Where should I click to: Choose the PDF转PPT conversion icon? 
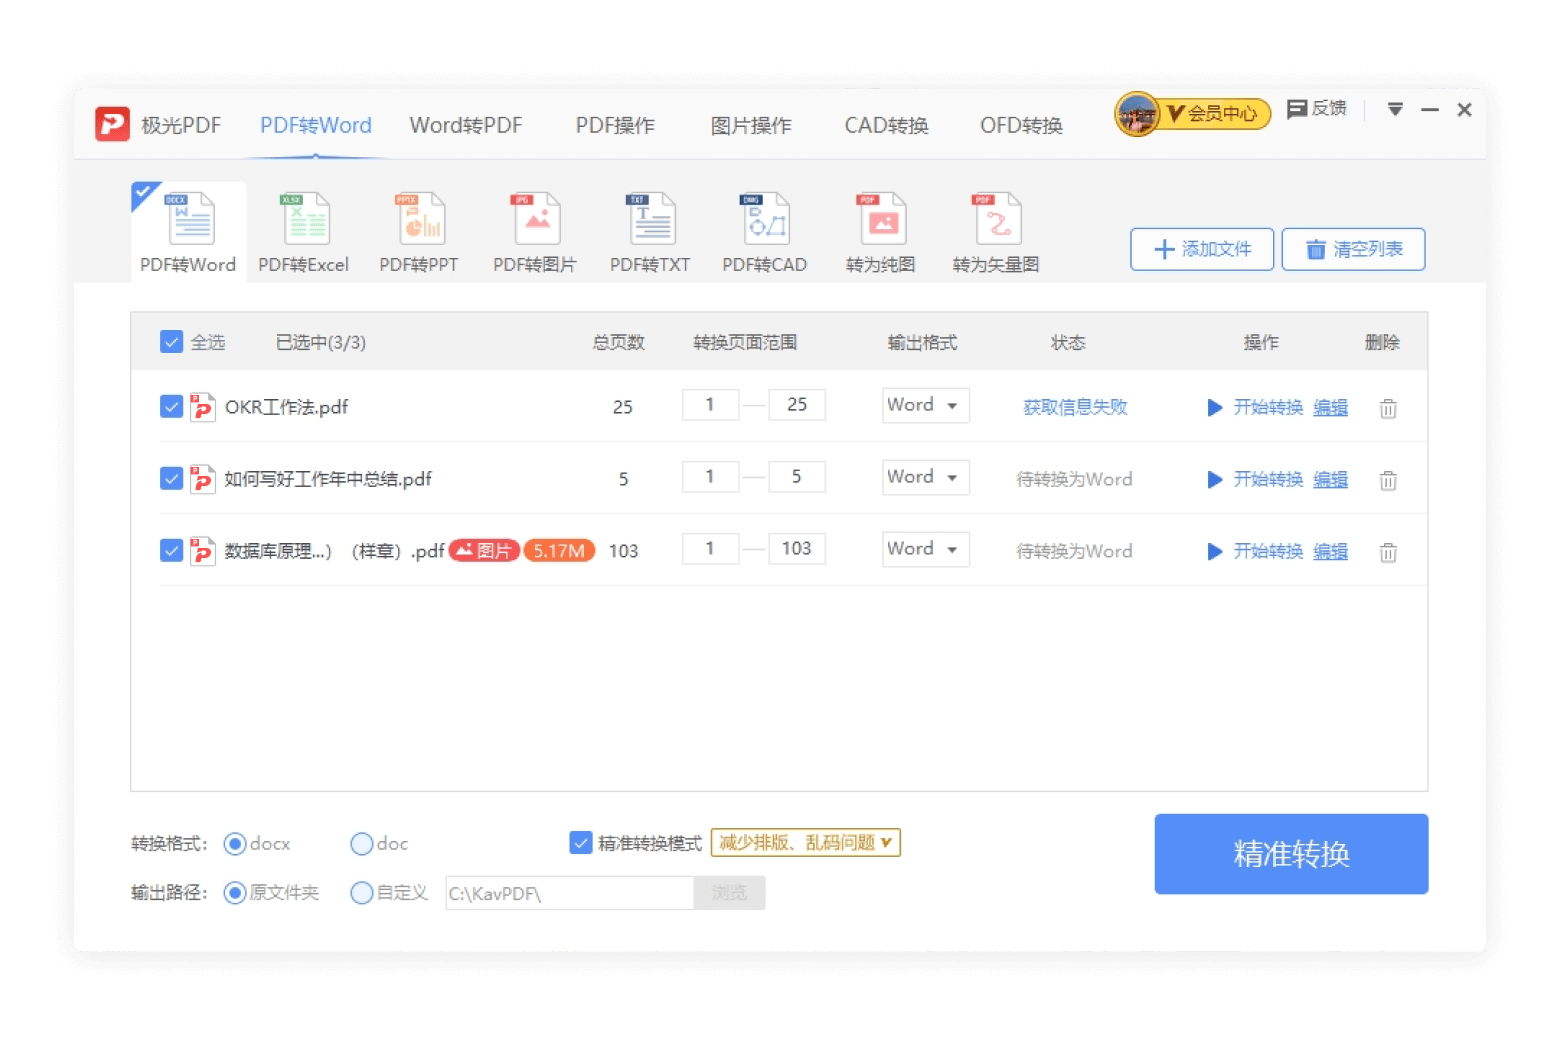pyautogui.click(x=420, y=220)
